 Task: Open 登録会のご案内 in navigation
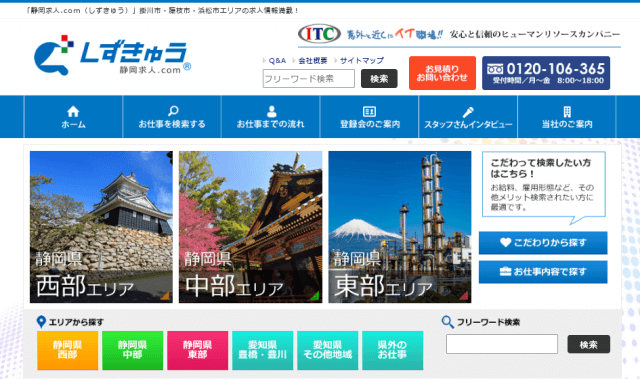click(369, 117)
